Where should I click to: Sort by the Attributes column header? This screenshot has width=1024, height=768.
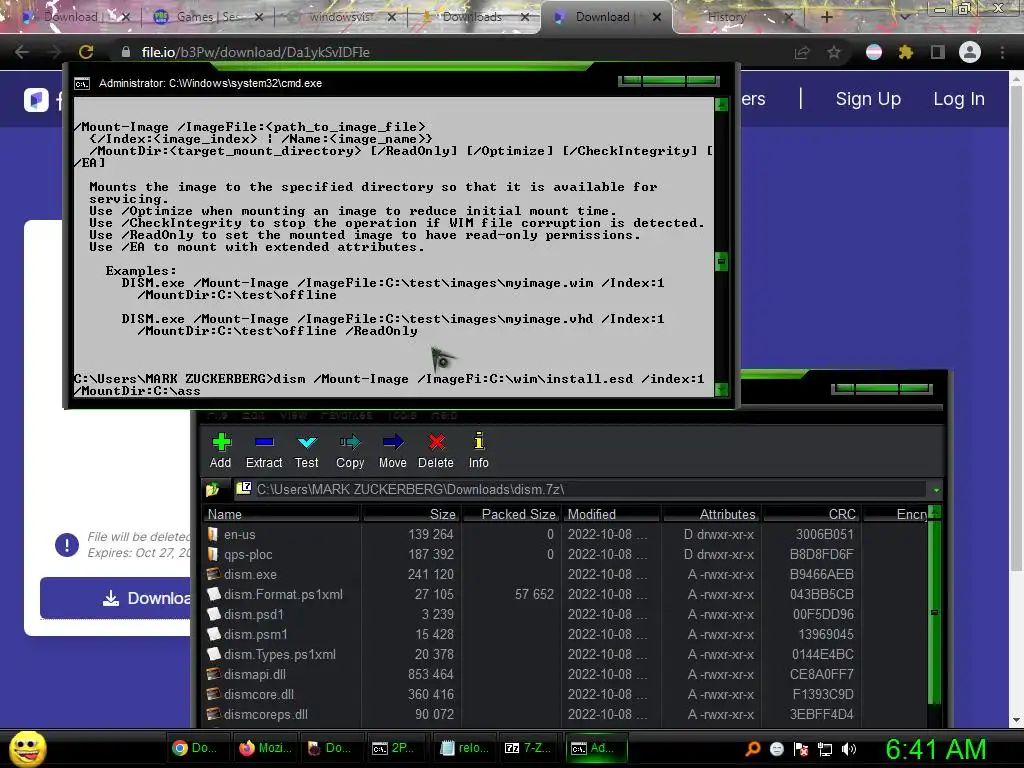pos(711,515)
